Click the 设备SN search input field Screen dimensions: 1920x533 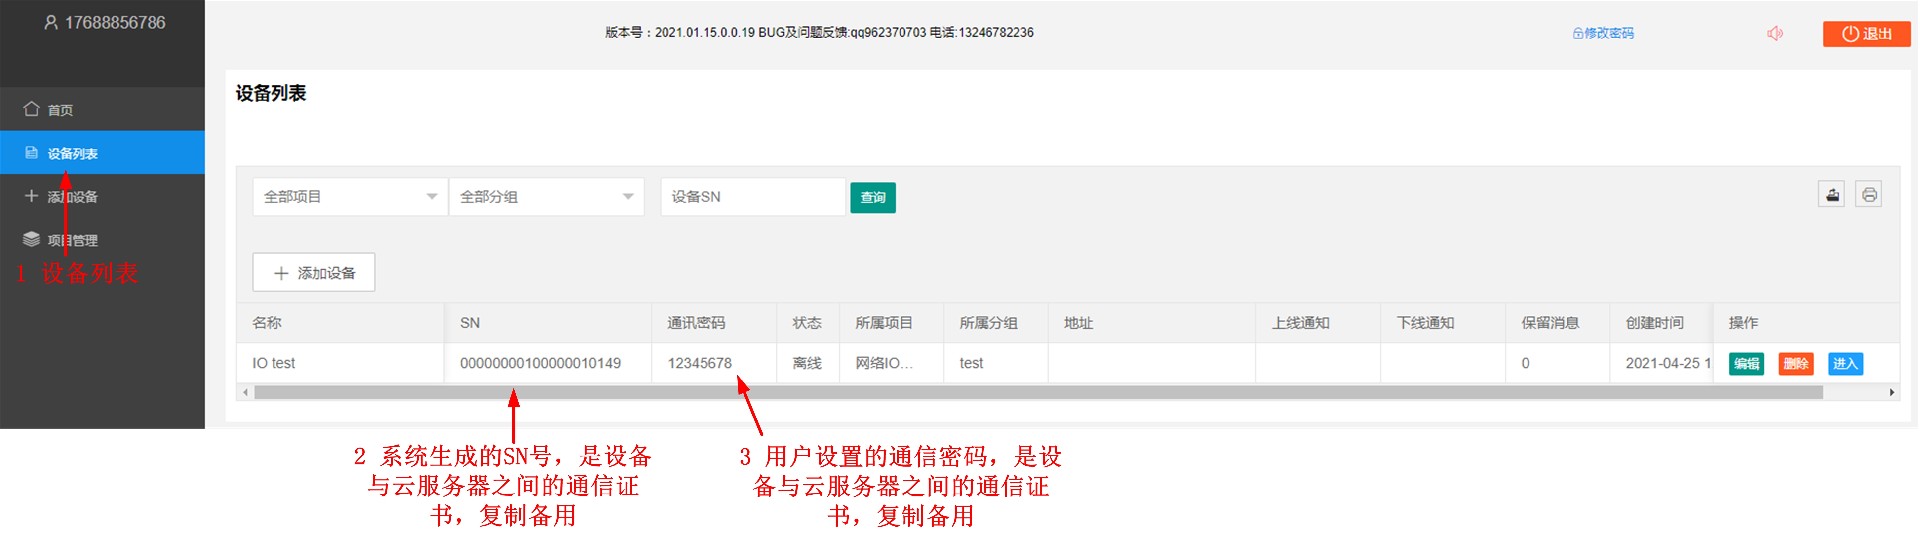coord(752,197)
